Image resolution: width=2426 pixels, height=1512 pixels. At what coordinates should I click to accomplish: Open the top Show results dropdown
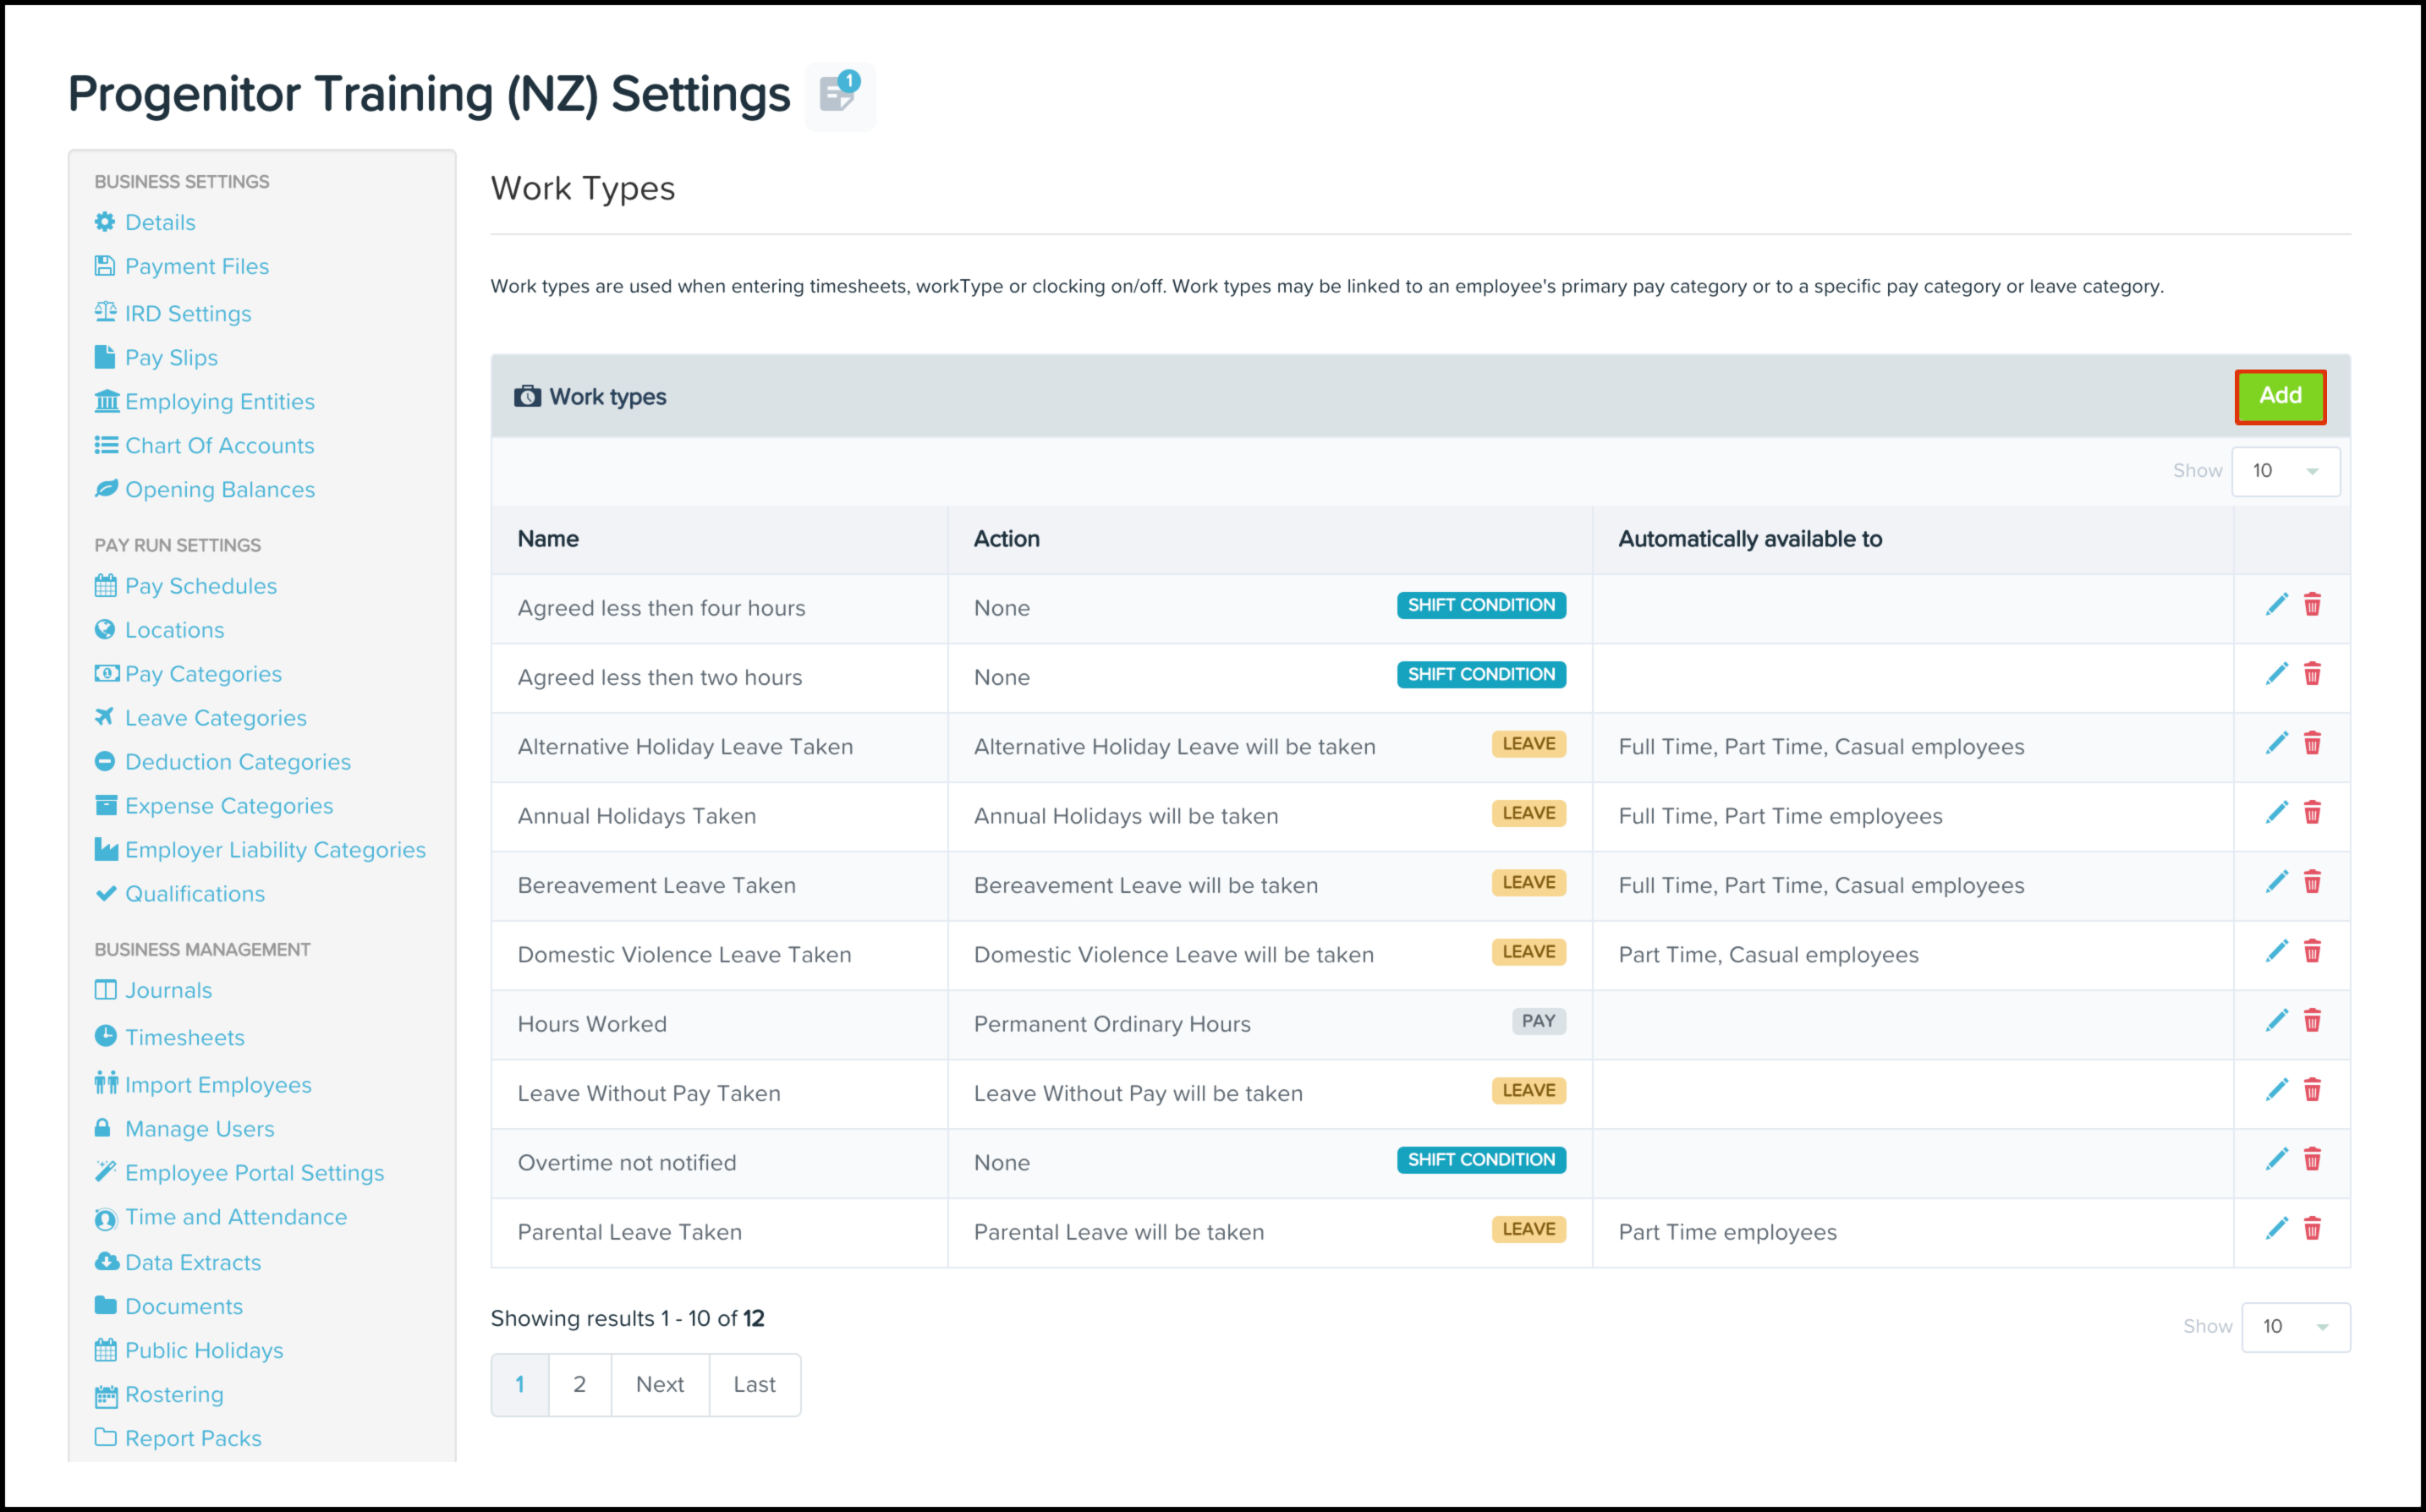2285,471
